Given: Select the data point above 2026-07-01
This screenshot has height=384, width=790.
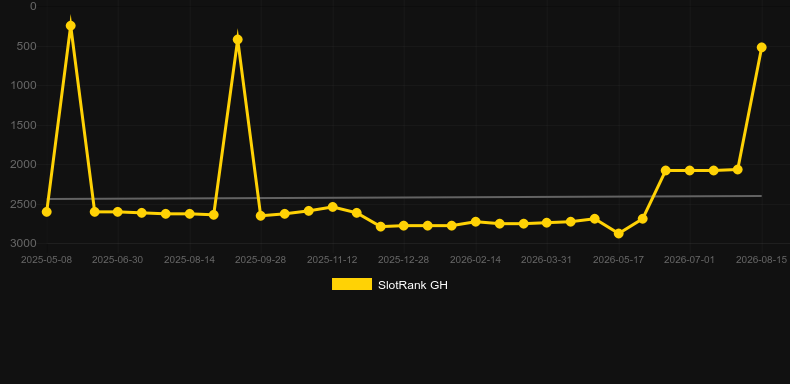Looking at the screenshot, I should (690, 171).
